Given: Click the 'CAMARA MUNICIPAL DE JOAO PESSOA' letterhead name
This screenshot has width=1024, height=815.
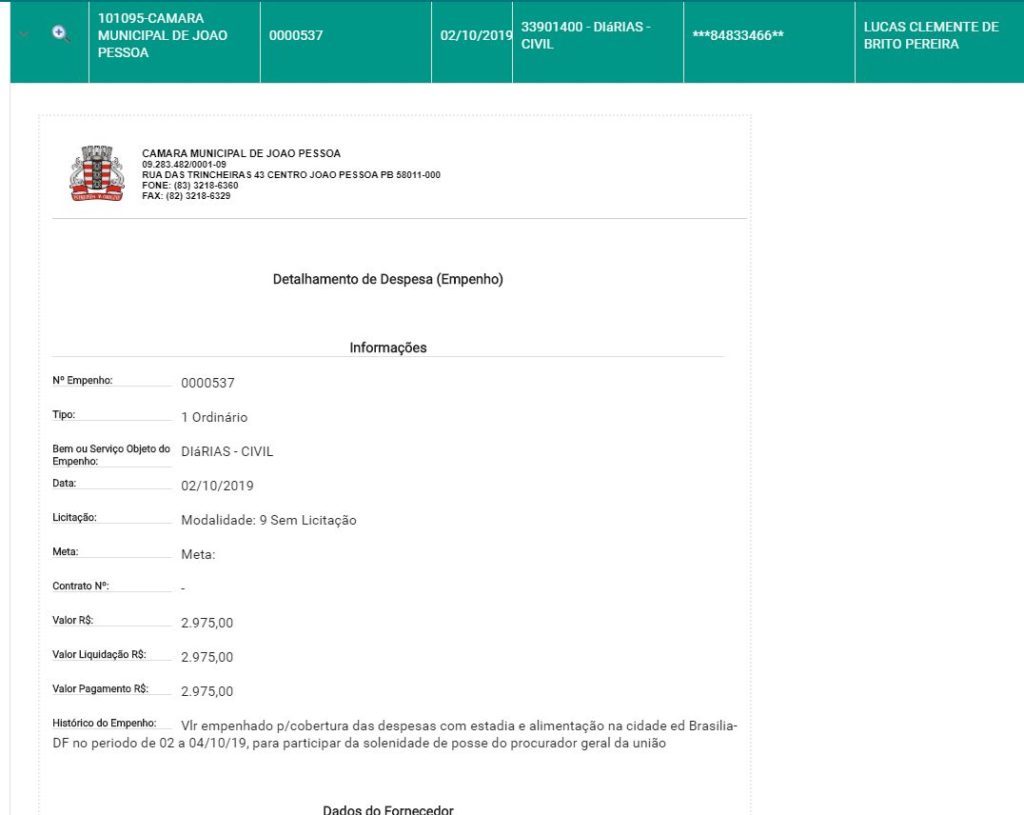Looking at the screenshot, I should coord(241,153).
